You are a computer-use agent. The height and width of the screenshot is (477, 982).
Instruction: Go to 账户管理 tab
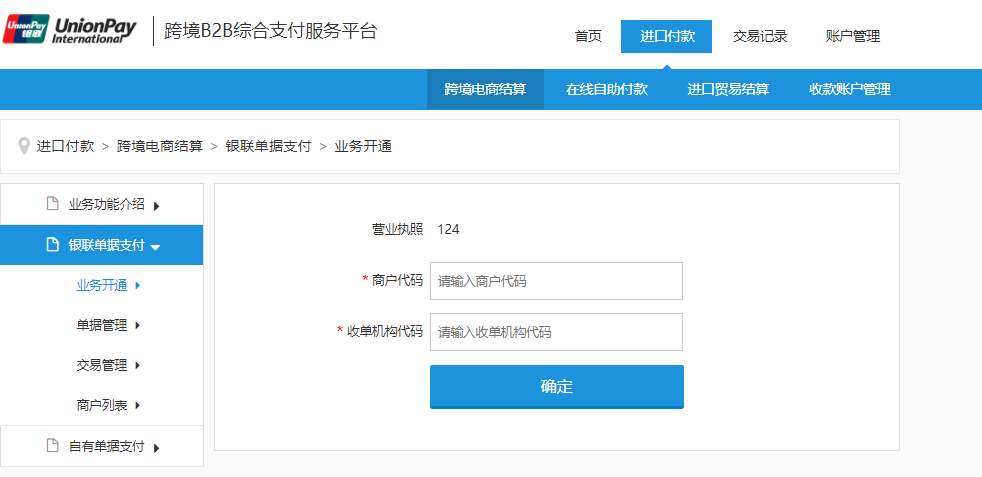pyautogui.click(x=853, y=36)
